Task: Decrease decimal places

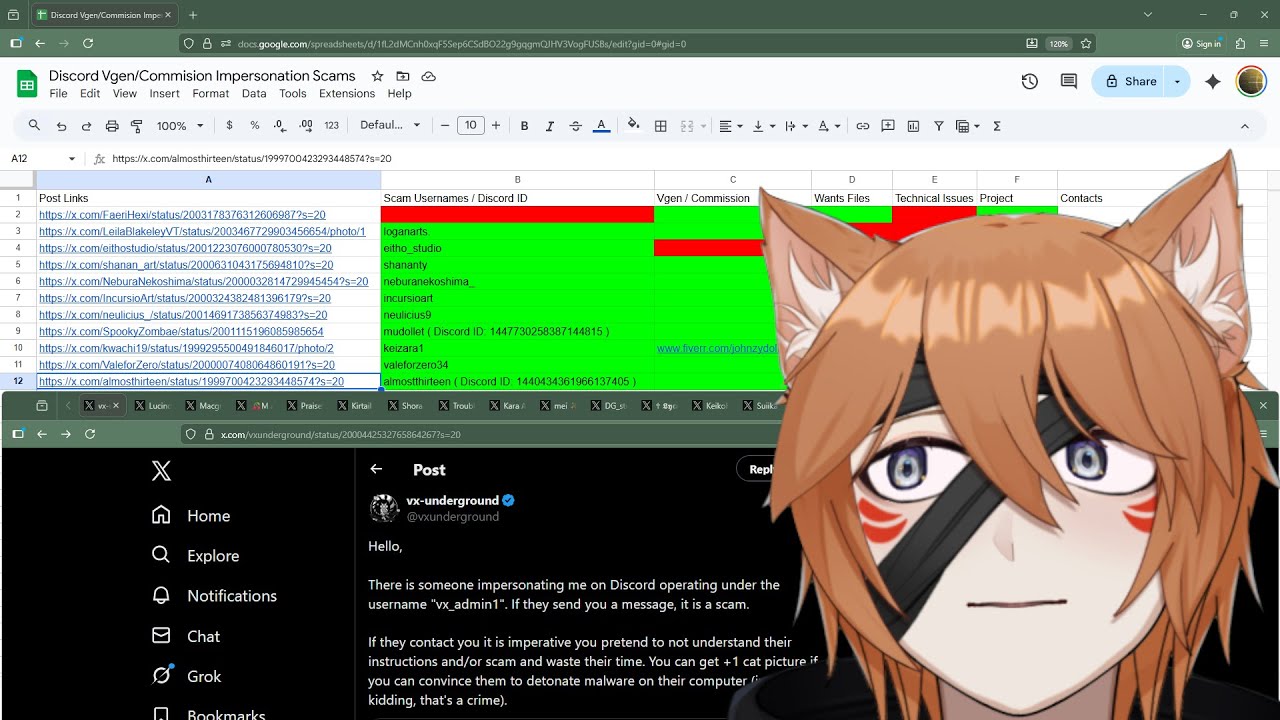Action: (x=280, y=126)
